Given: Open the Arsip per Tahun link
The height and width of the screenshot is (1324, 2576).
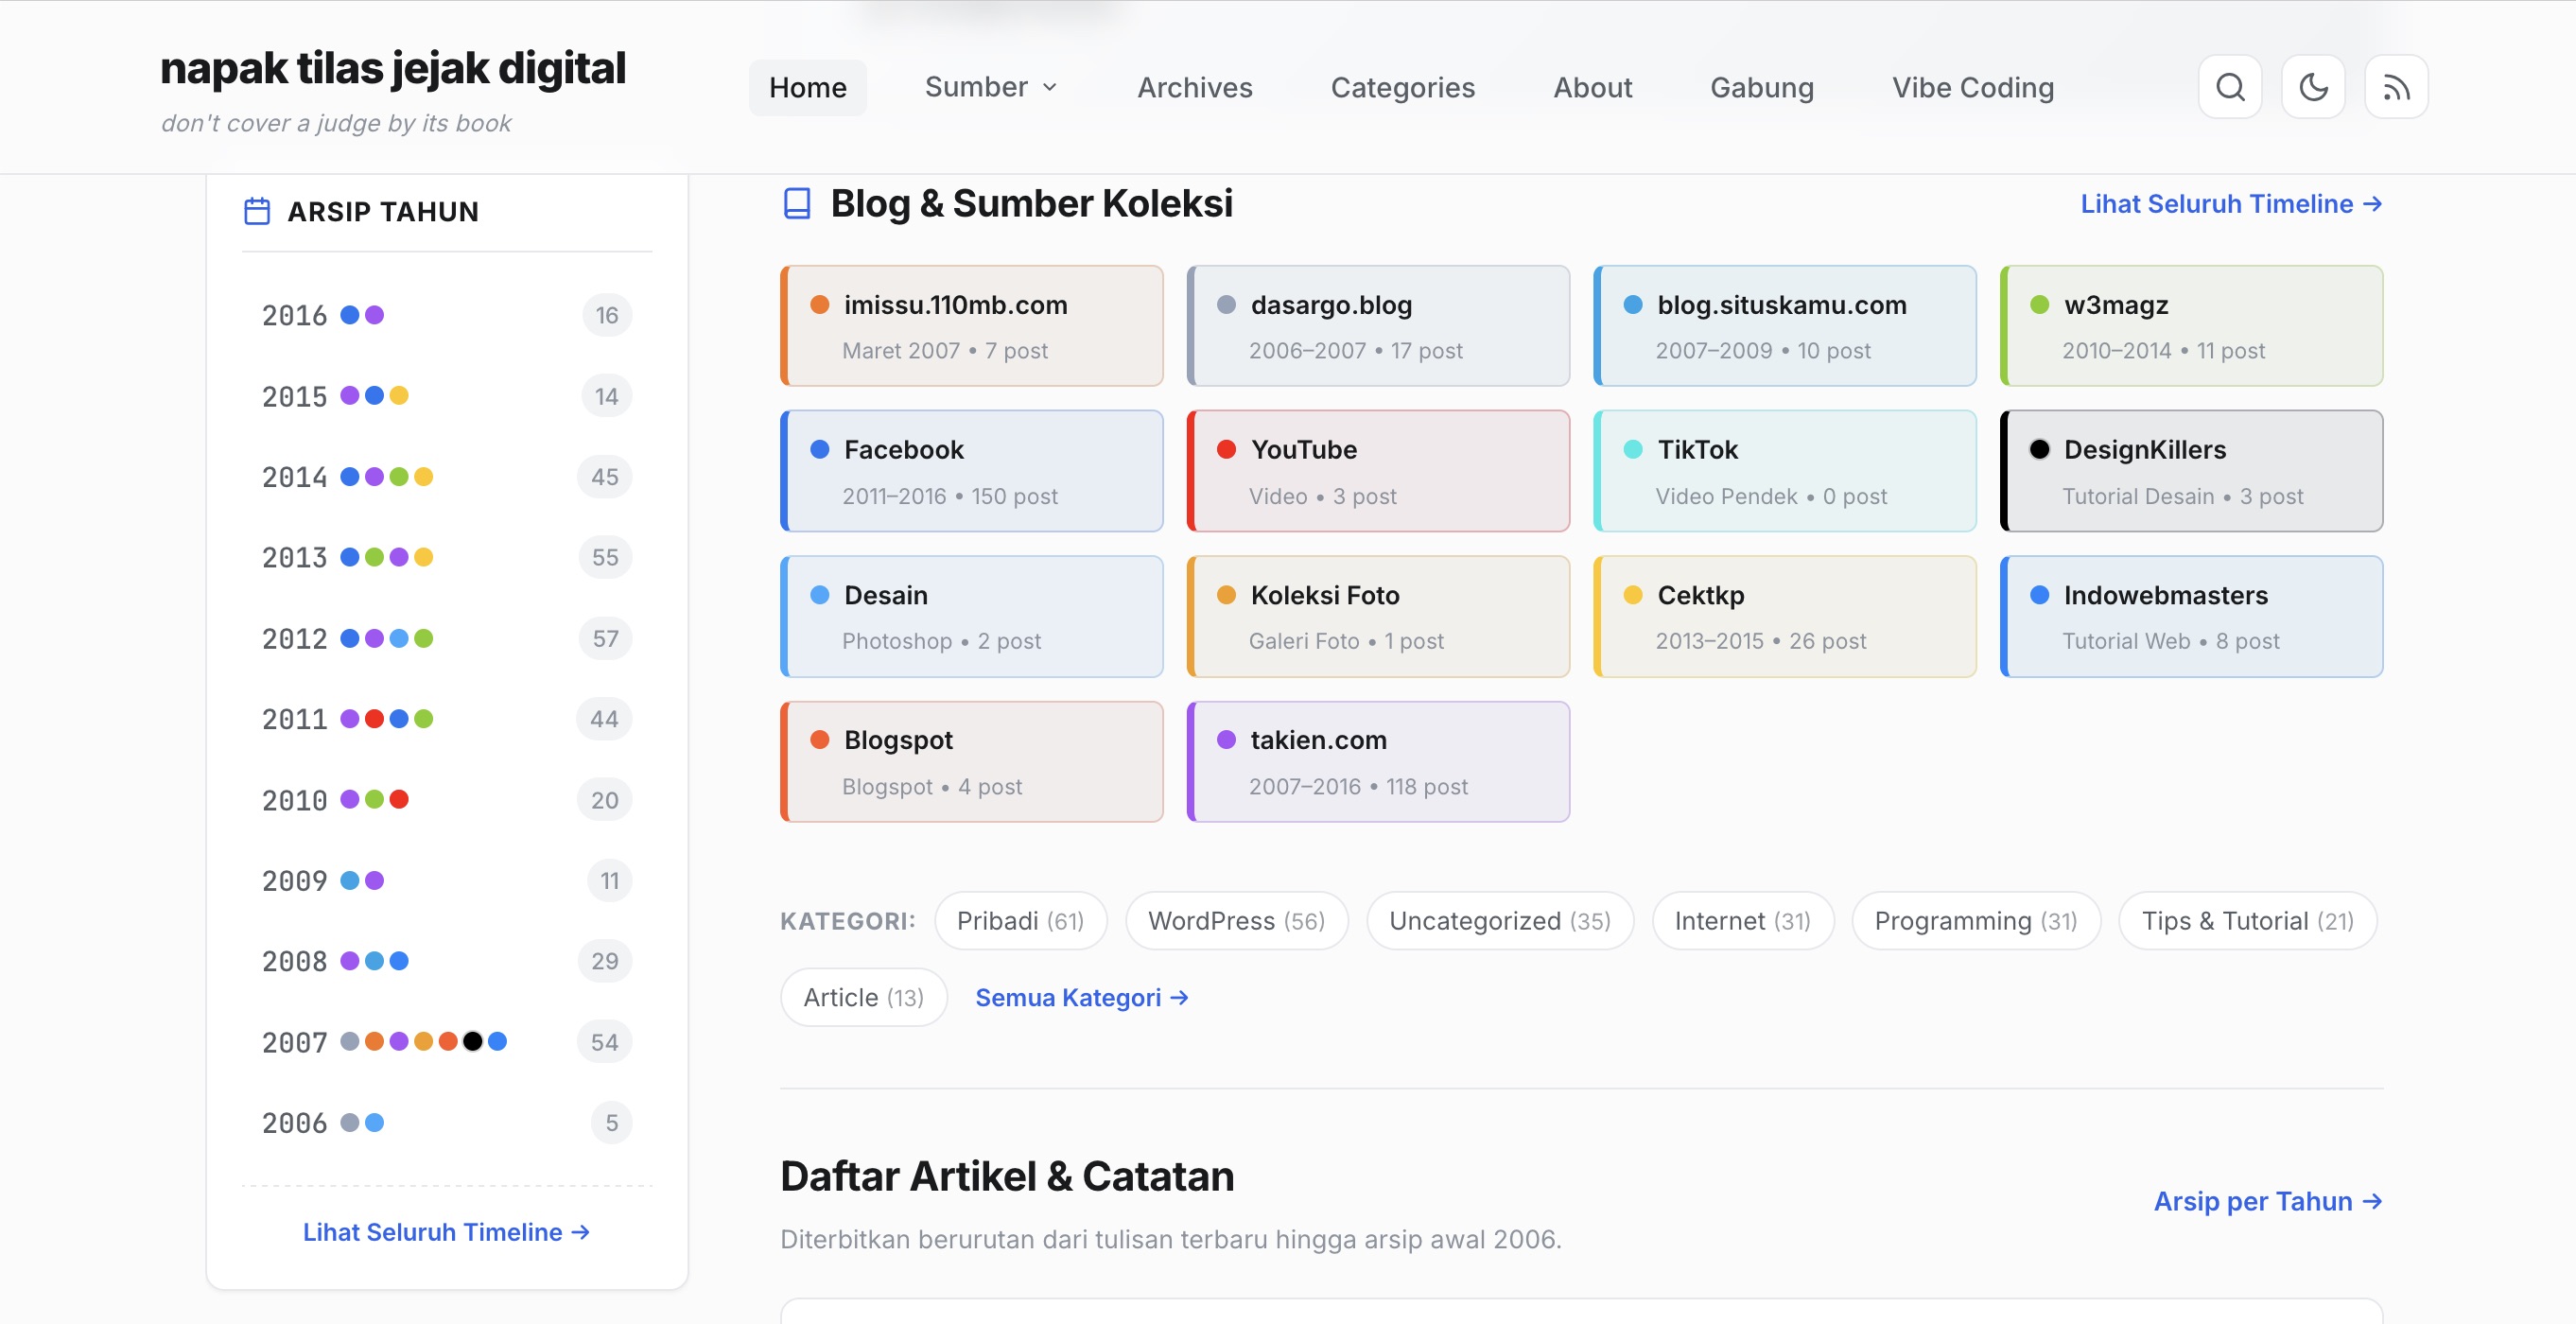Looking at the screenshot, I should coord(2268,1201).
